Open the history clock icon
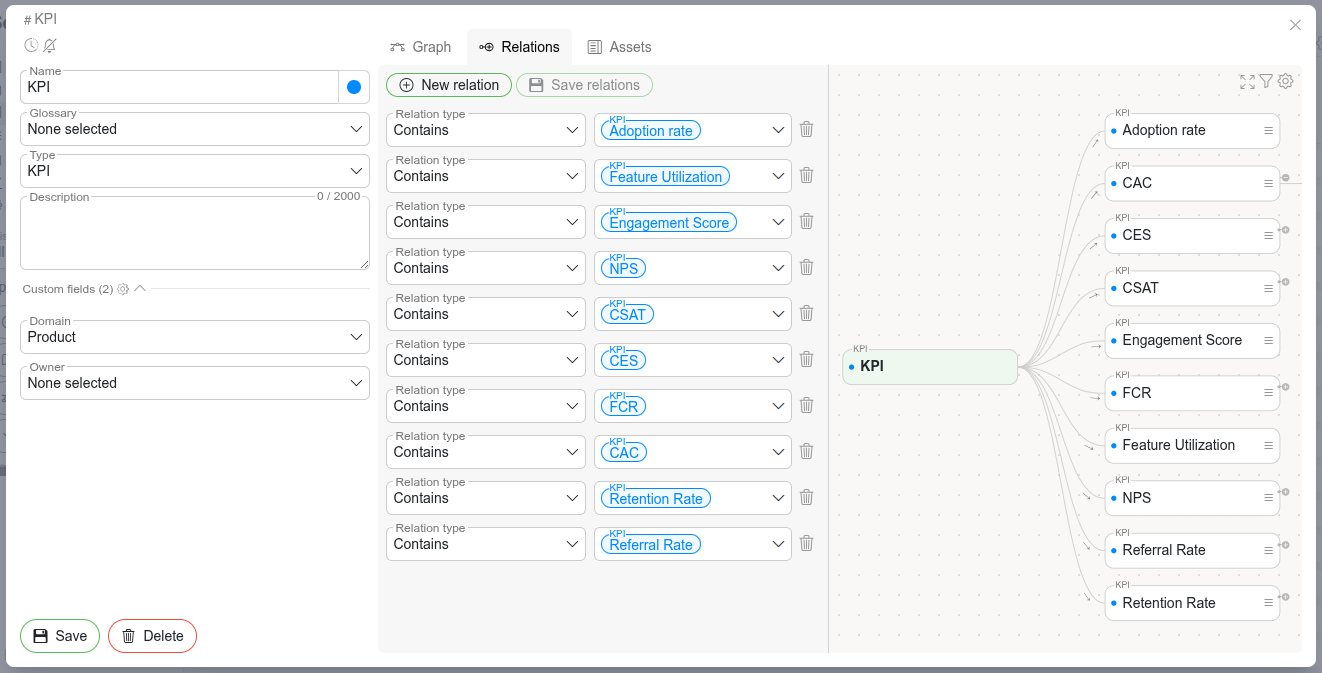Image resolution: width=1322 pixels, height=673 pixels. click(x=31, y=45)
